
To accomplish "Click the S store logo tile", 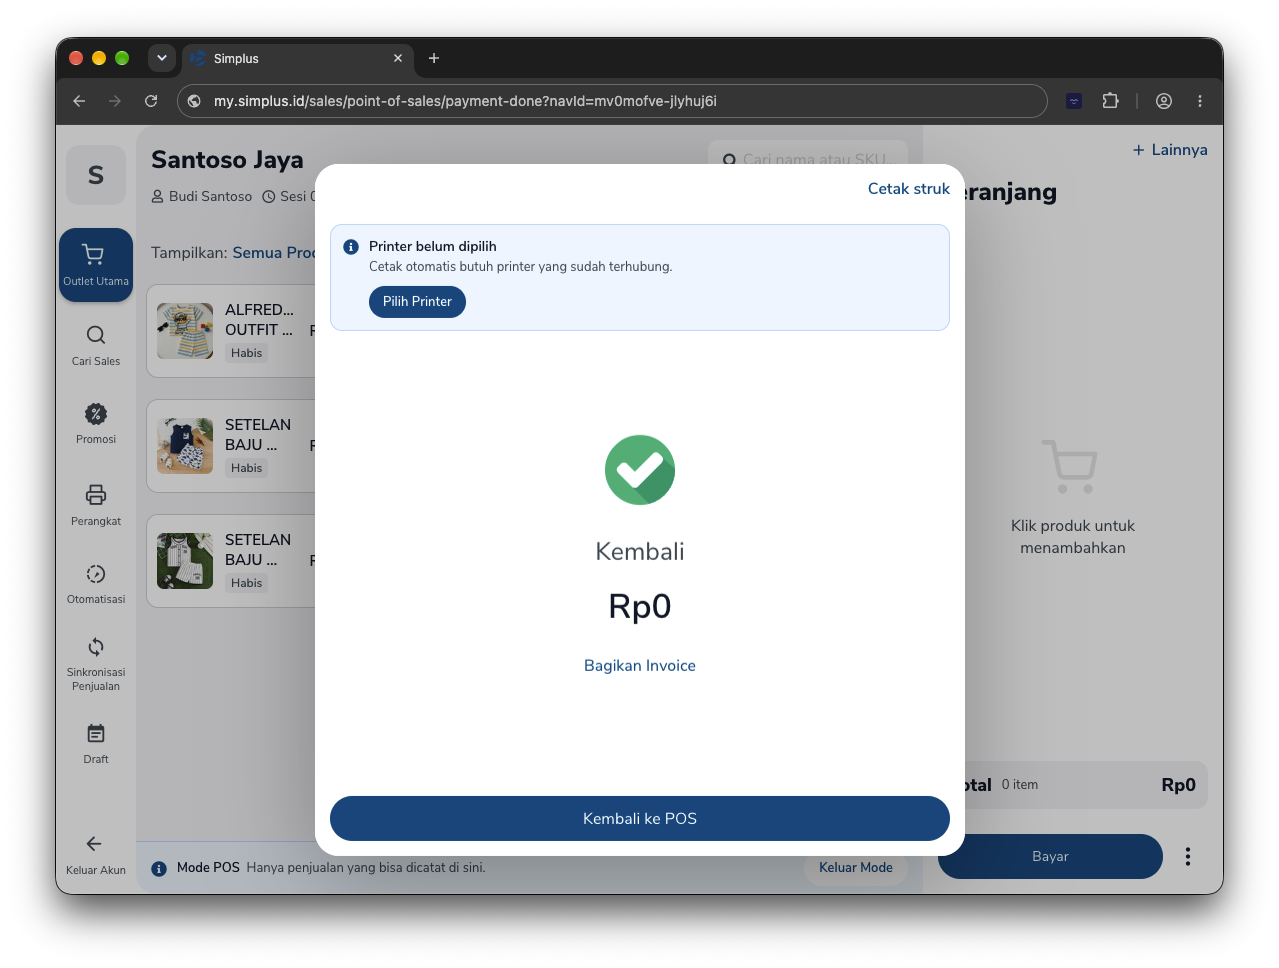I will point(96,175).
